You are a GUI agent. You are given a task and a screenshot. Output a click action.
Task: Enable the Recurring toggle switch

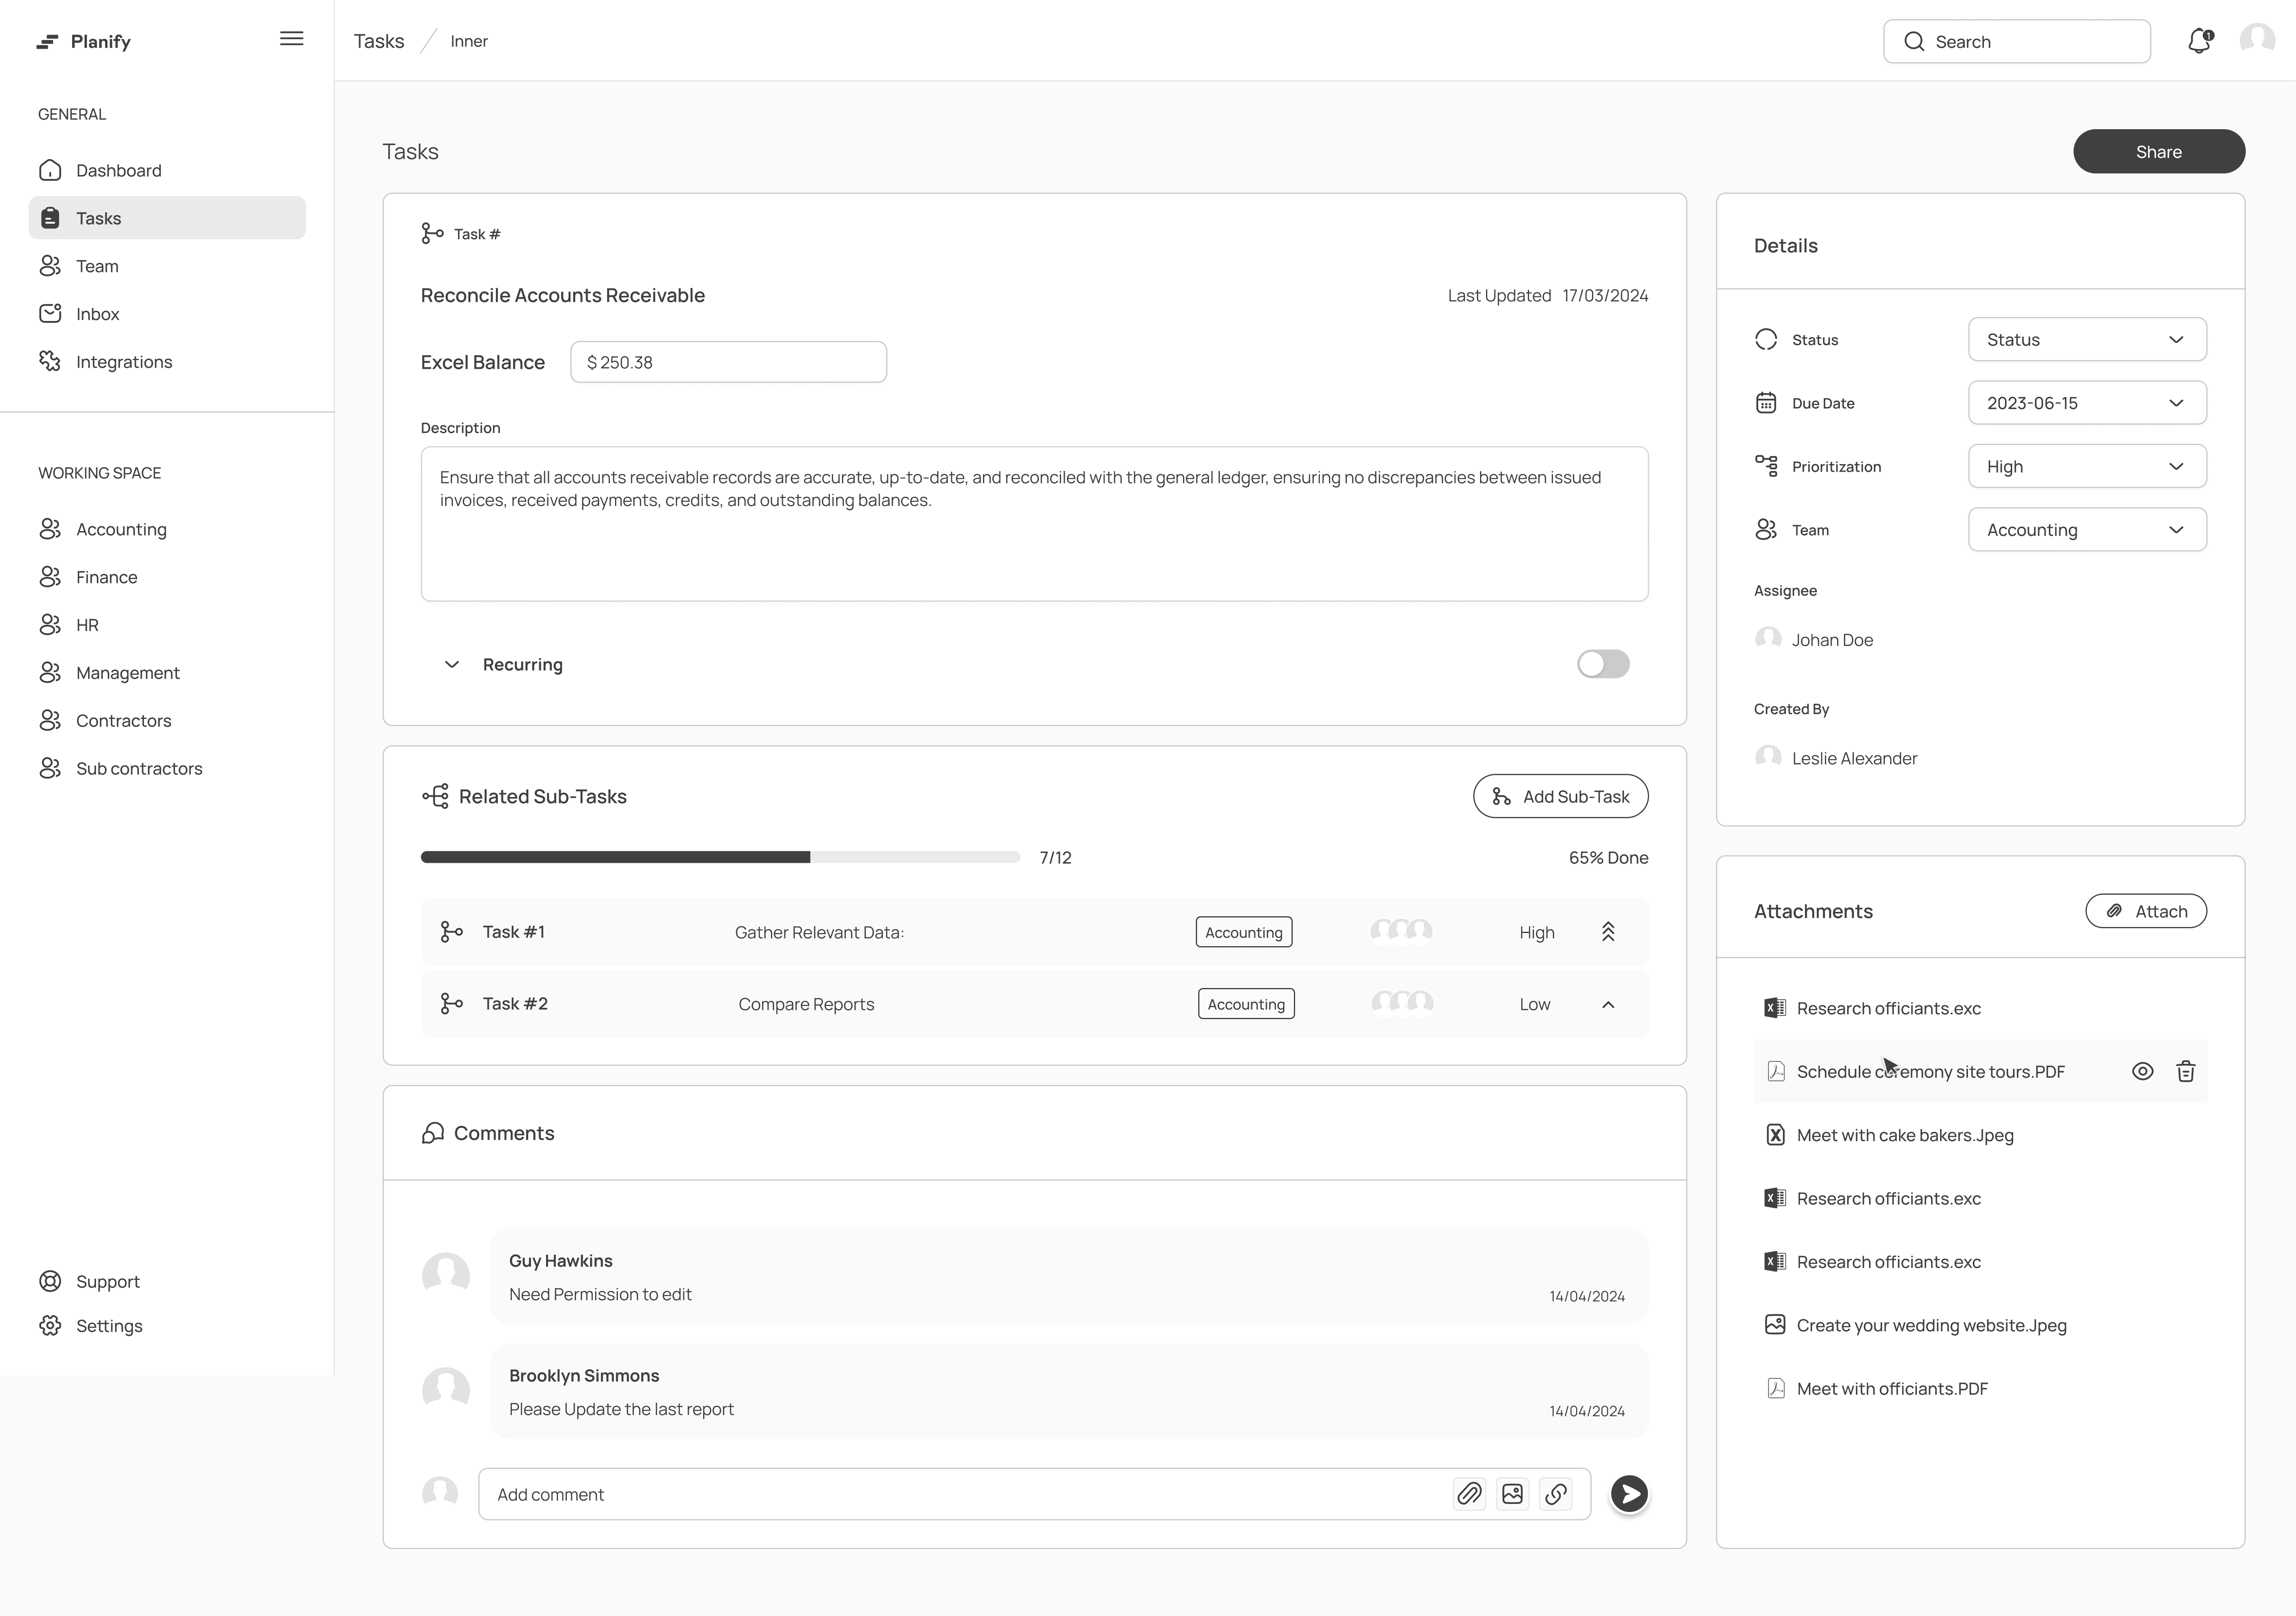1603,664
